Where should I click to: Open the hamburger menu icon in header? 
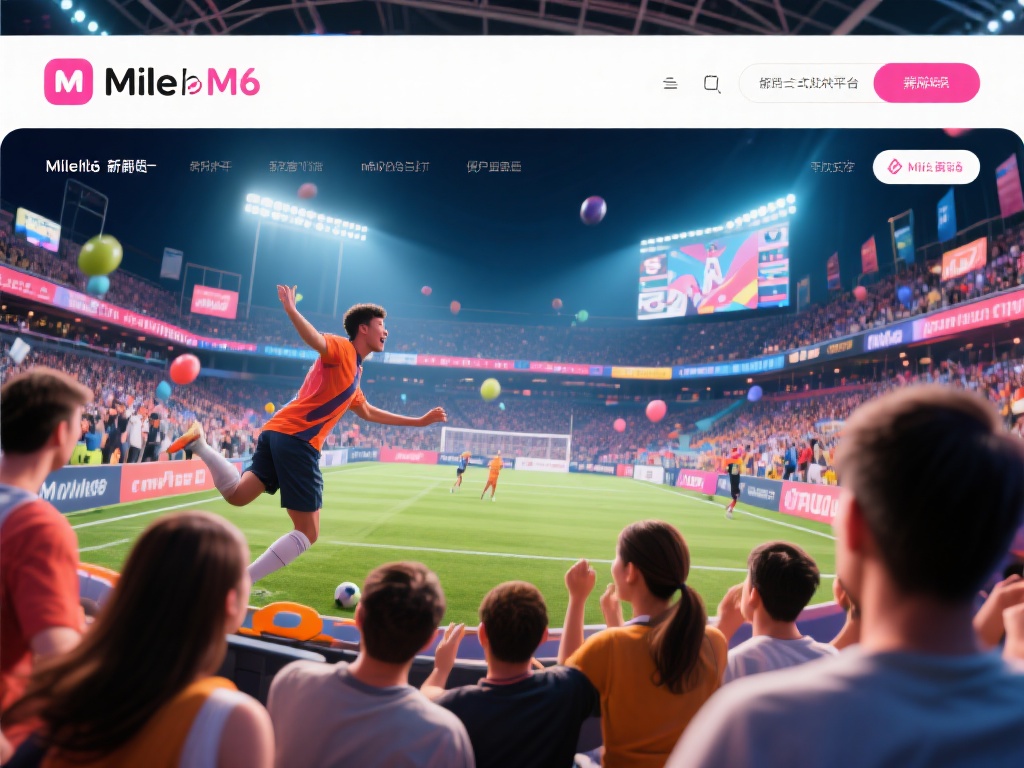click(x=670, y=84)
